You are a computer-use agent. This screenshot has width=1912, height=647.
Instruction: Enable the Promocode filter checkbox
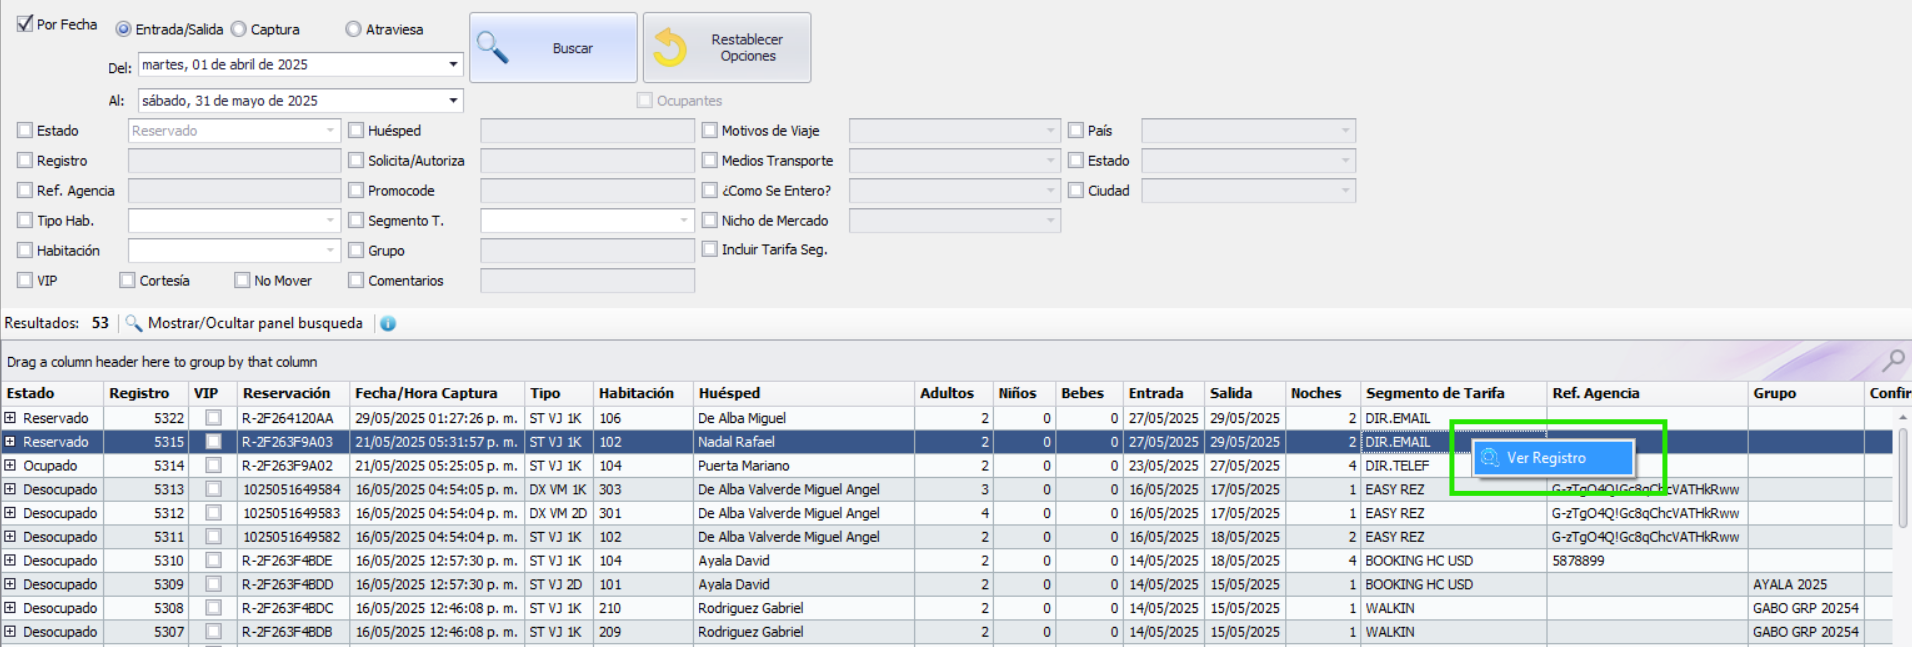(x=356, y=190)
